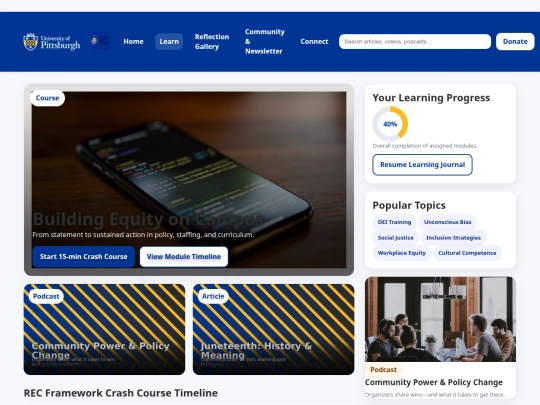Open Community & Newsletter section

pos(265,41)
